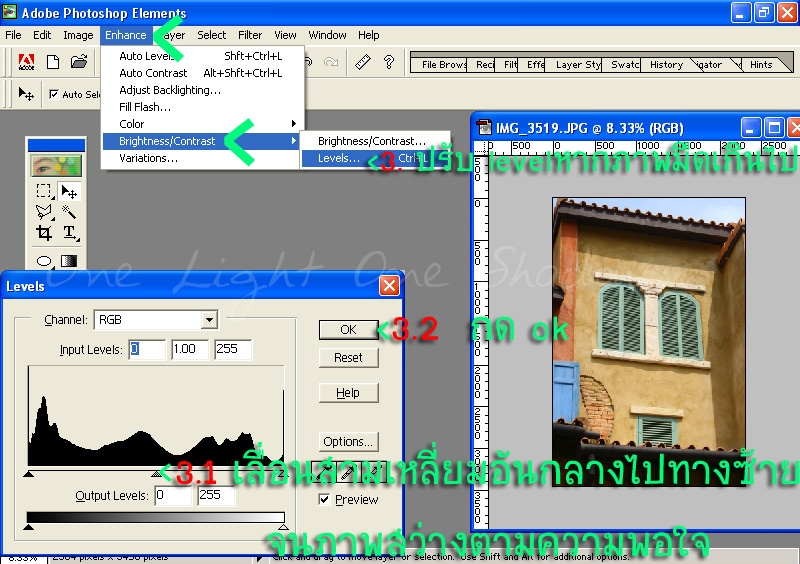Image resolution: width=800 pixels, height=564 pixels.
Task: Select the Ellipse shape tool
Action: pyautogui.click(x=44, y=261)
